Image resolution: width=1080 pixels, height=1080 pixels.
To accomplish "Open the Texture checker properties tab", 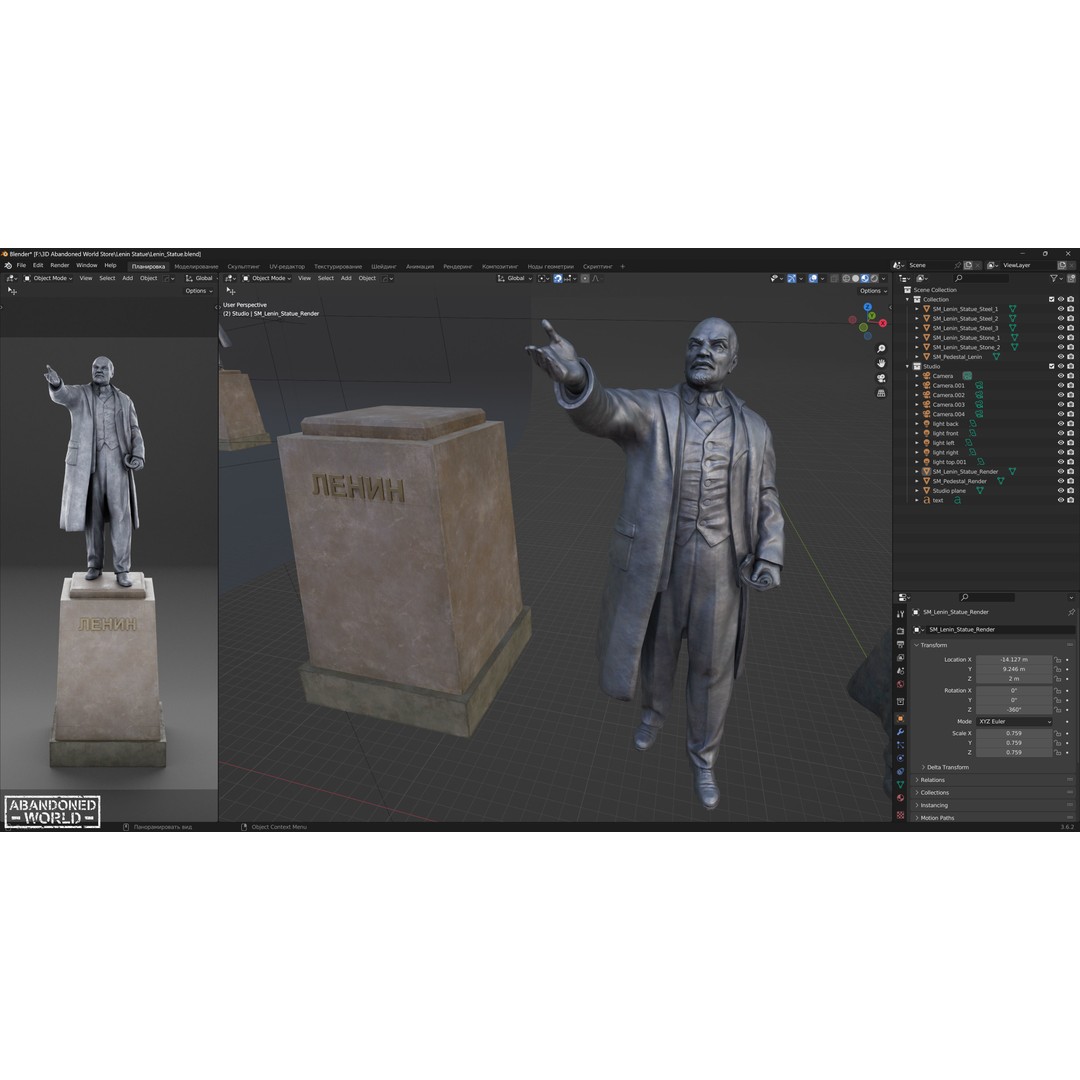I will click(x=900, y=815).
